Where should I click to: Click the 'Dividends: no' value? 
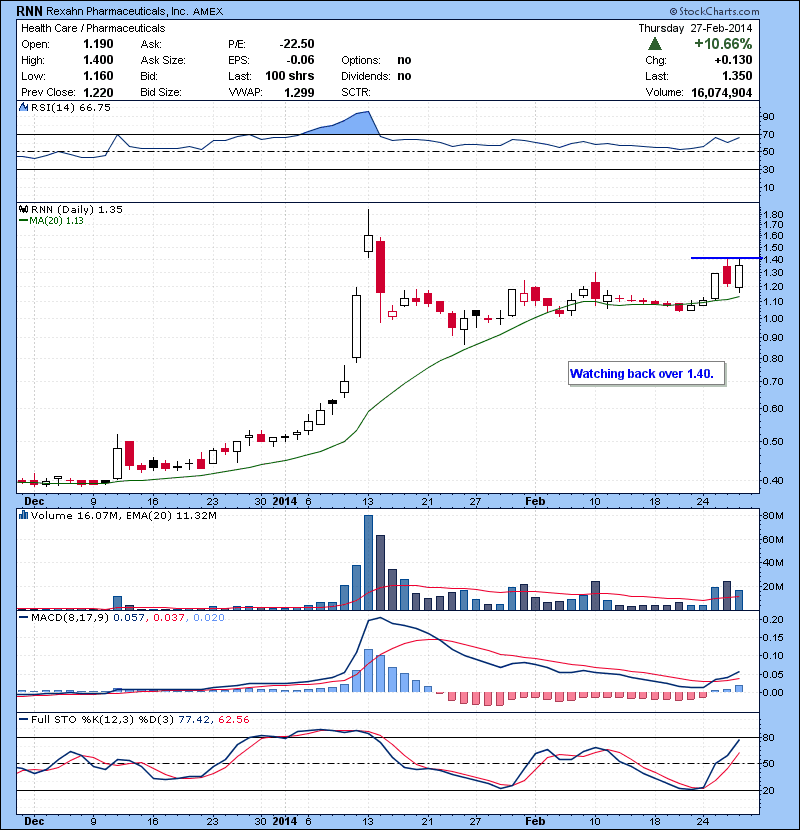(404, 76)
